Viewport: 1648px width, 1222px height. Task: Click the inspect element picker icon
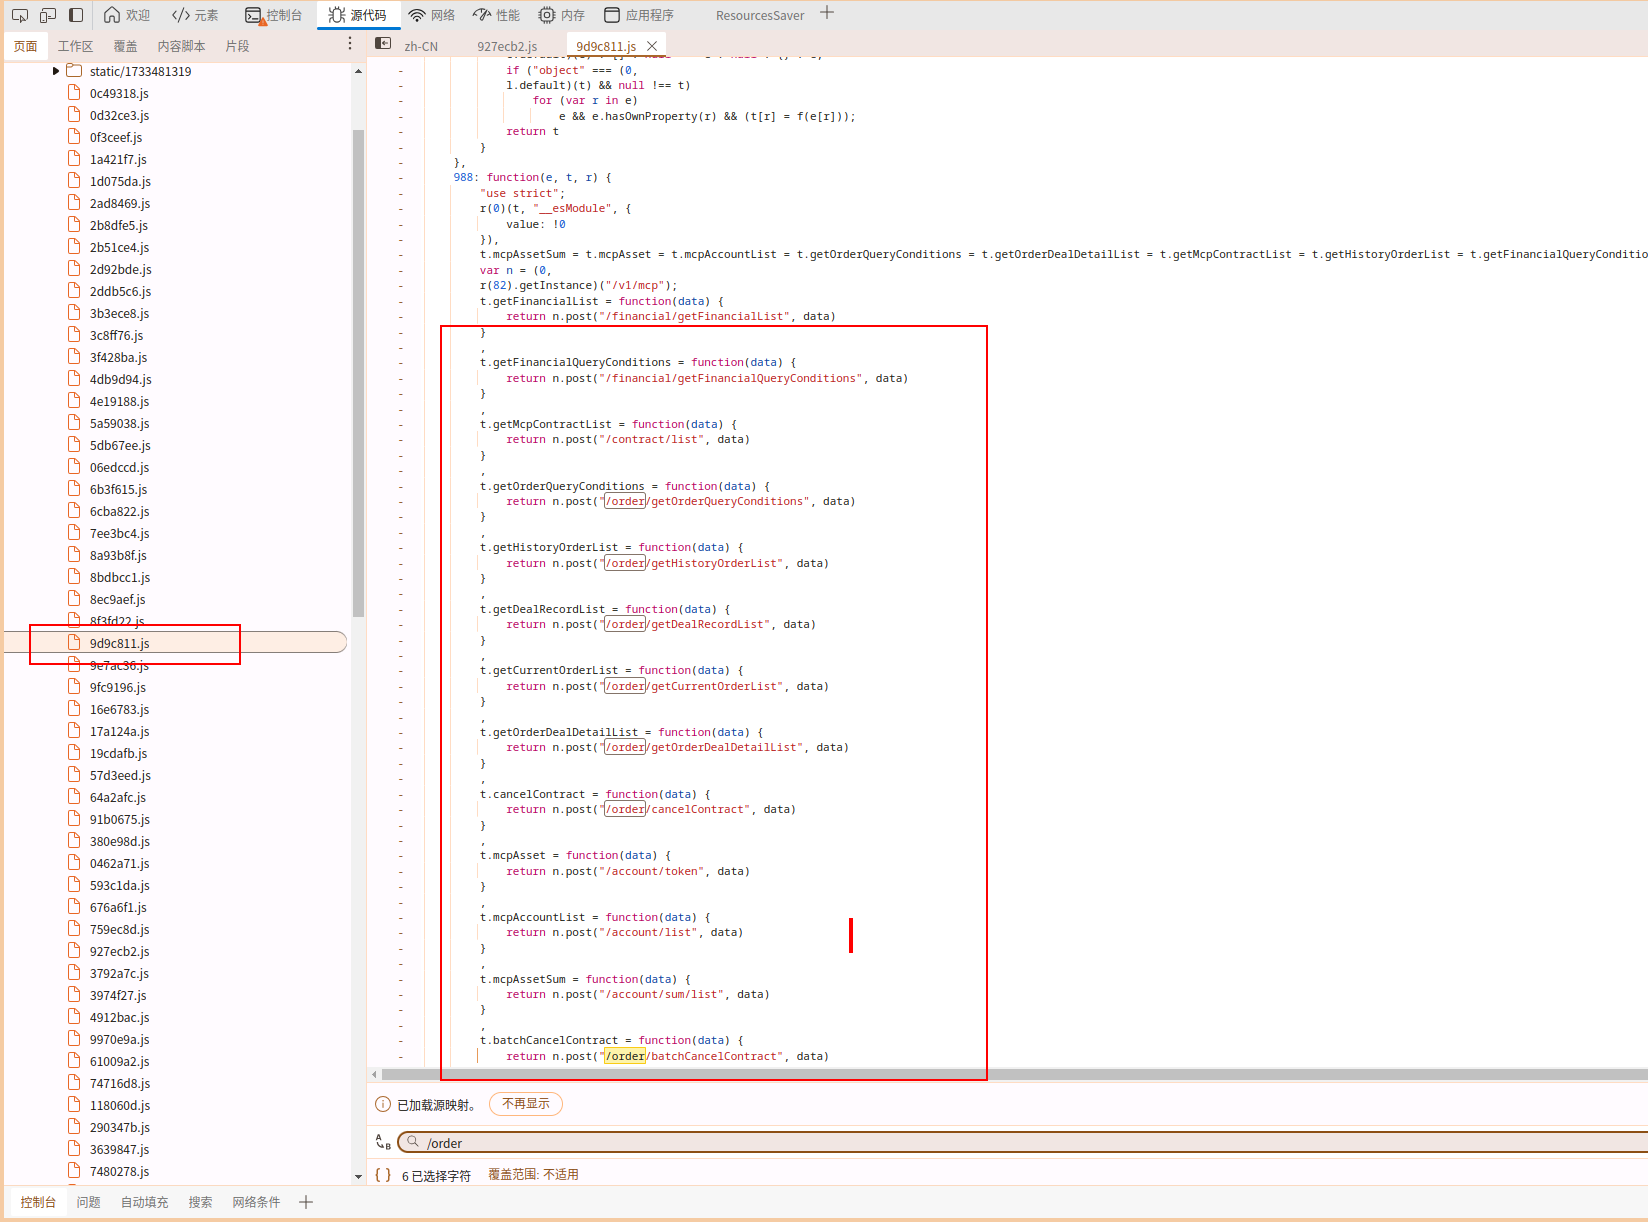point(20,15)
